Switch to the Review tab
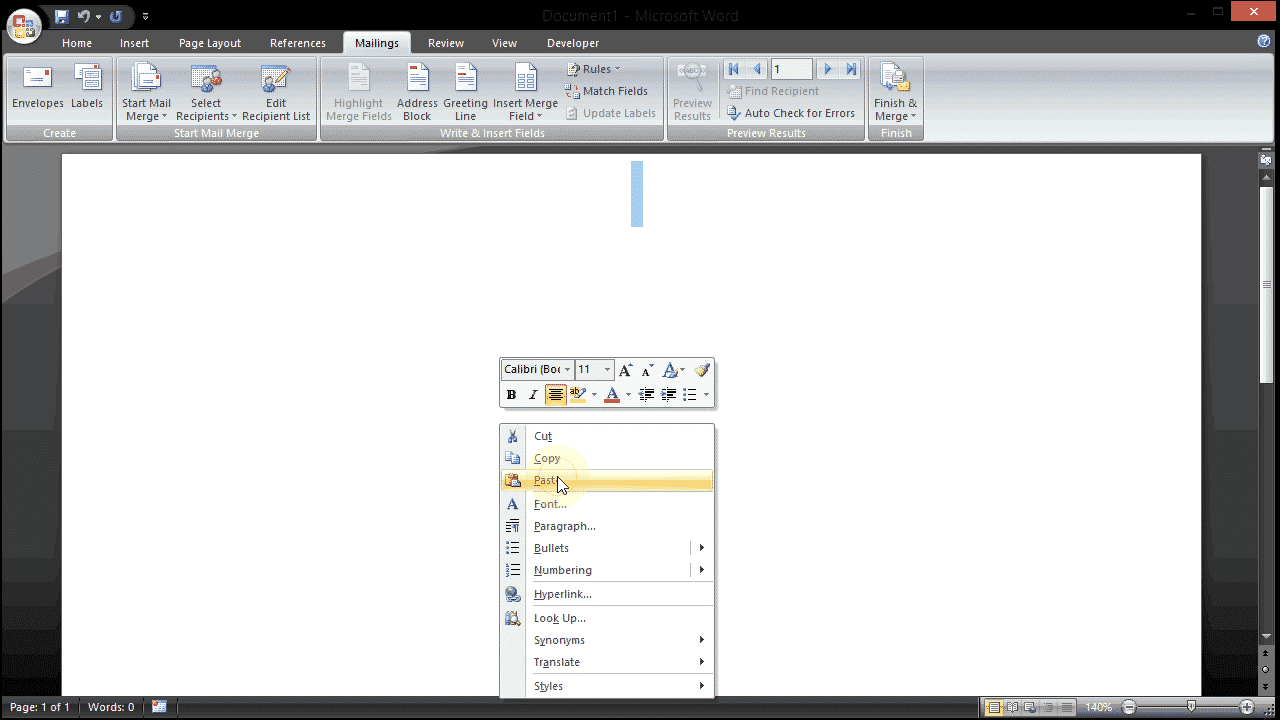The height and width of the screenshot is (720, 1280). (446, 43)
